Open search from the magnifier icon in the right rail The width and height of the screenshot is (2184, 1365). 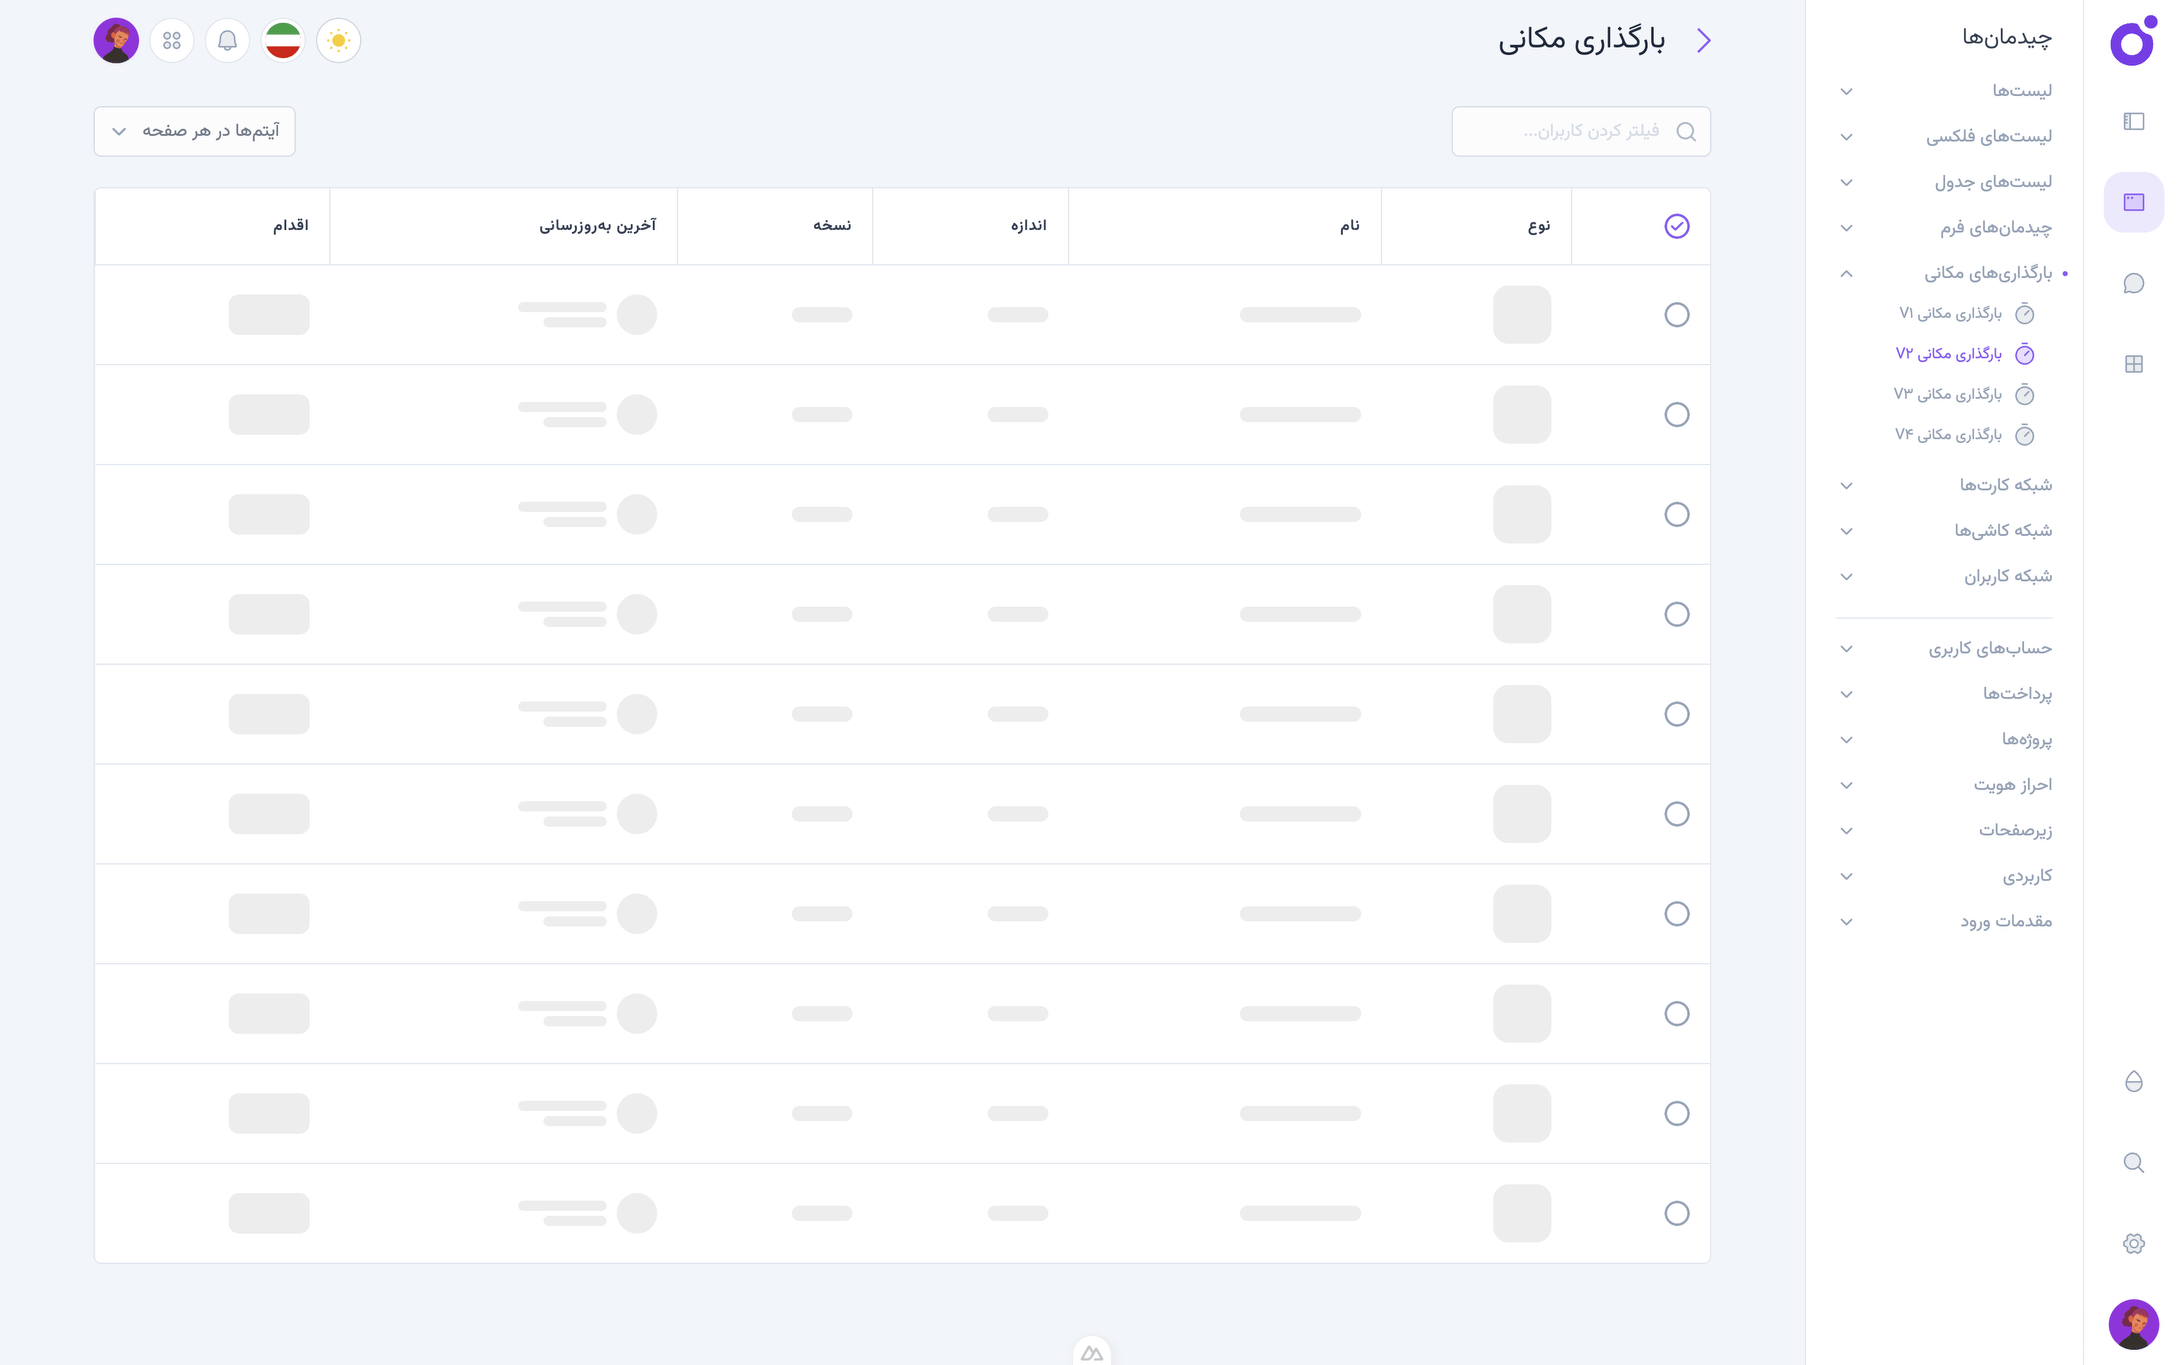point(2133,1163)
